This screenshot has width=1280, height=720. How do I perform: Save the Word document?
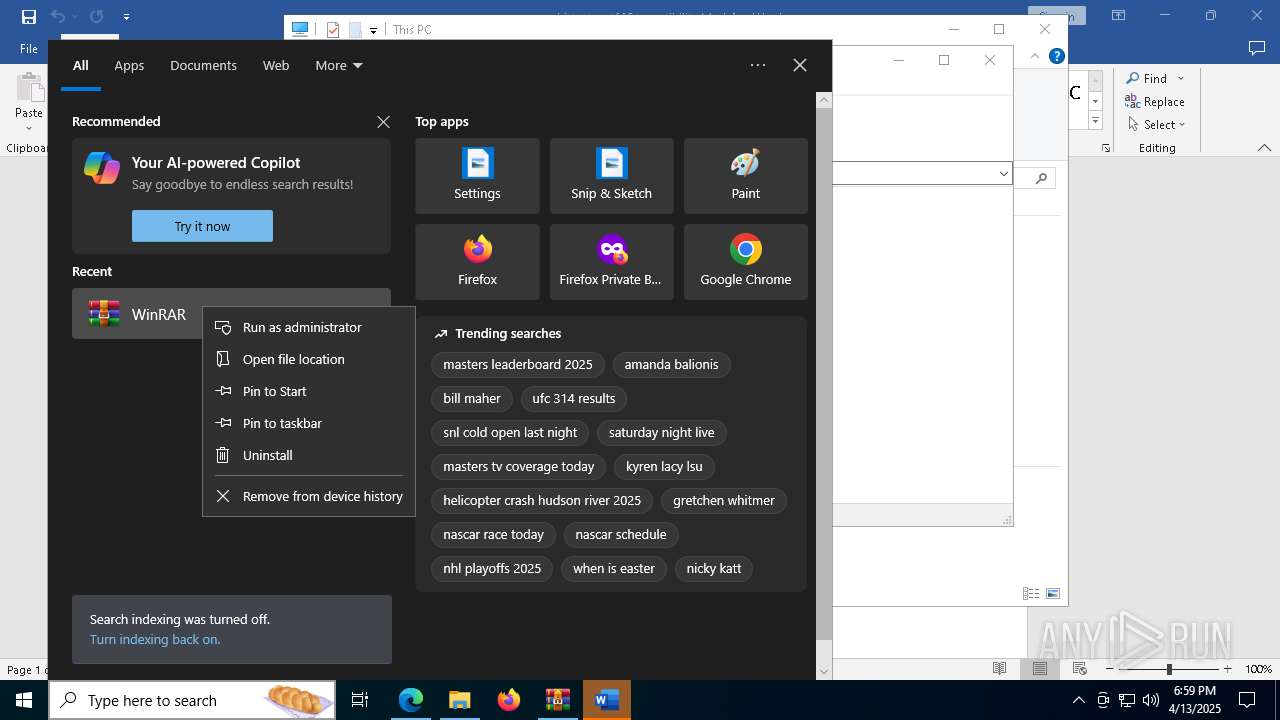coord(29,16)
